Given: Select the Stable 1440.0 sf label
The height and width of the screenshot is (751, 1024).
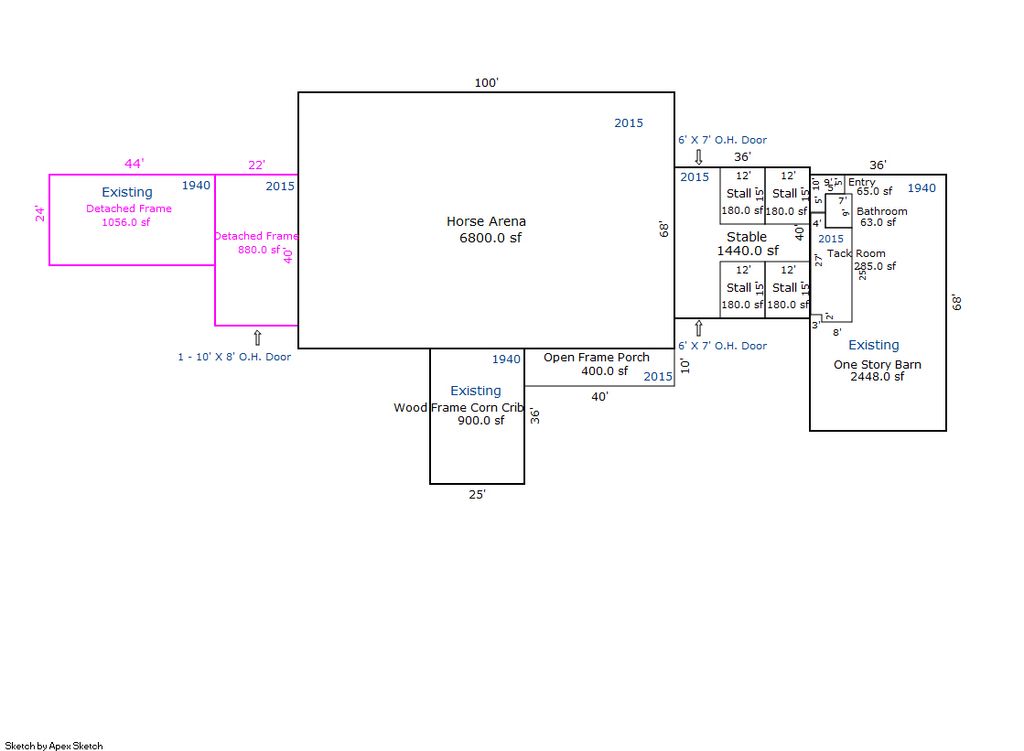Looking at the screenshot, I should click(x=747, y=244).
